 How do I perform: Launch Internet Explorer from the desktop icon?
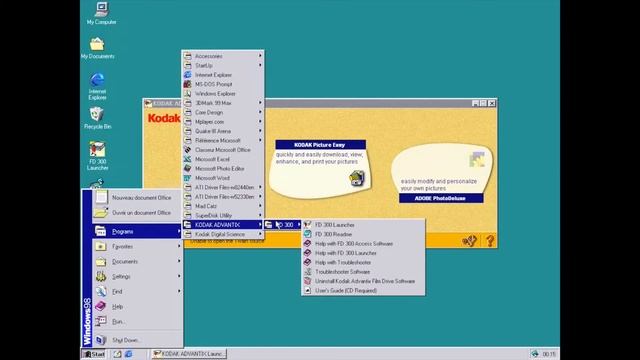click(x=97, y=86)
